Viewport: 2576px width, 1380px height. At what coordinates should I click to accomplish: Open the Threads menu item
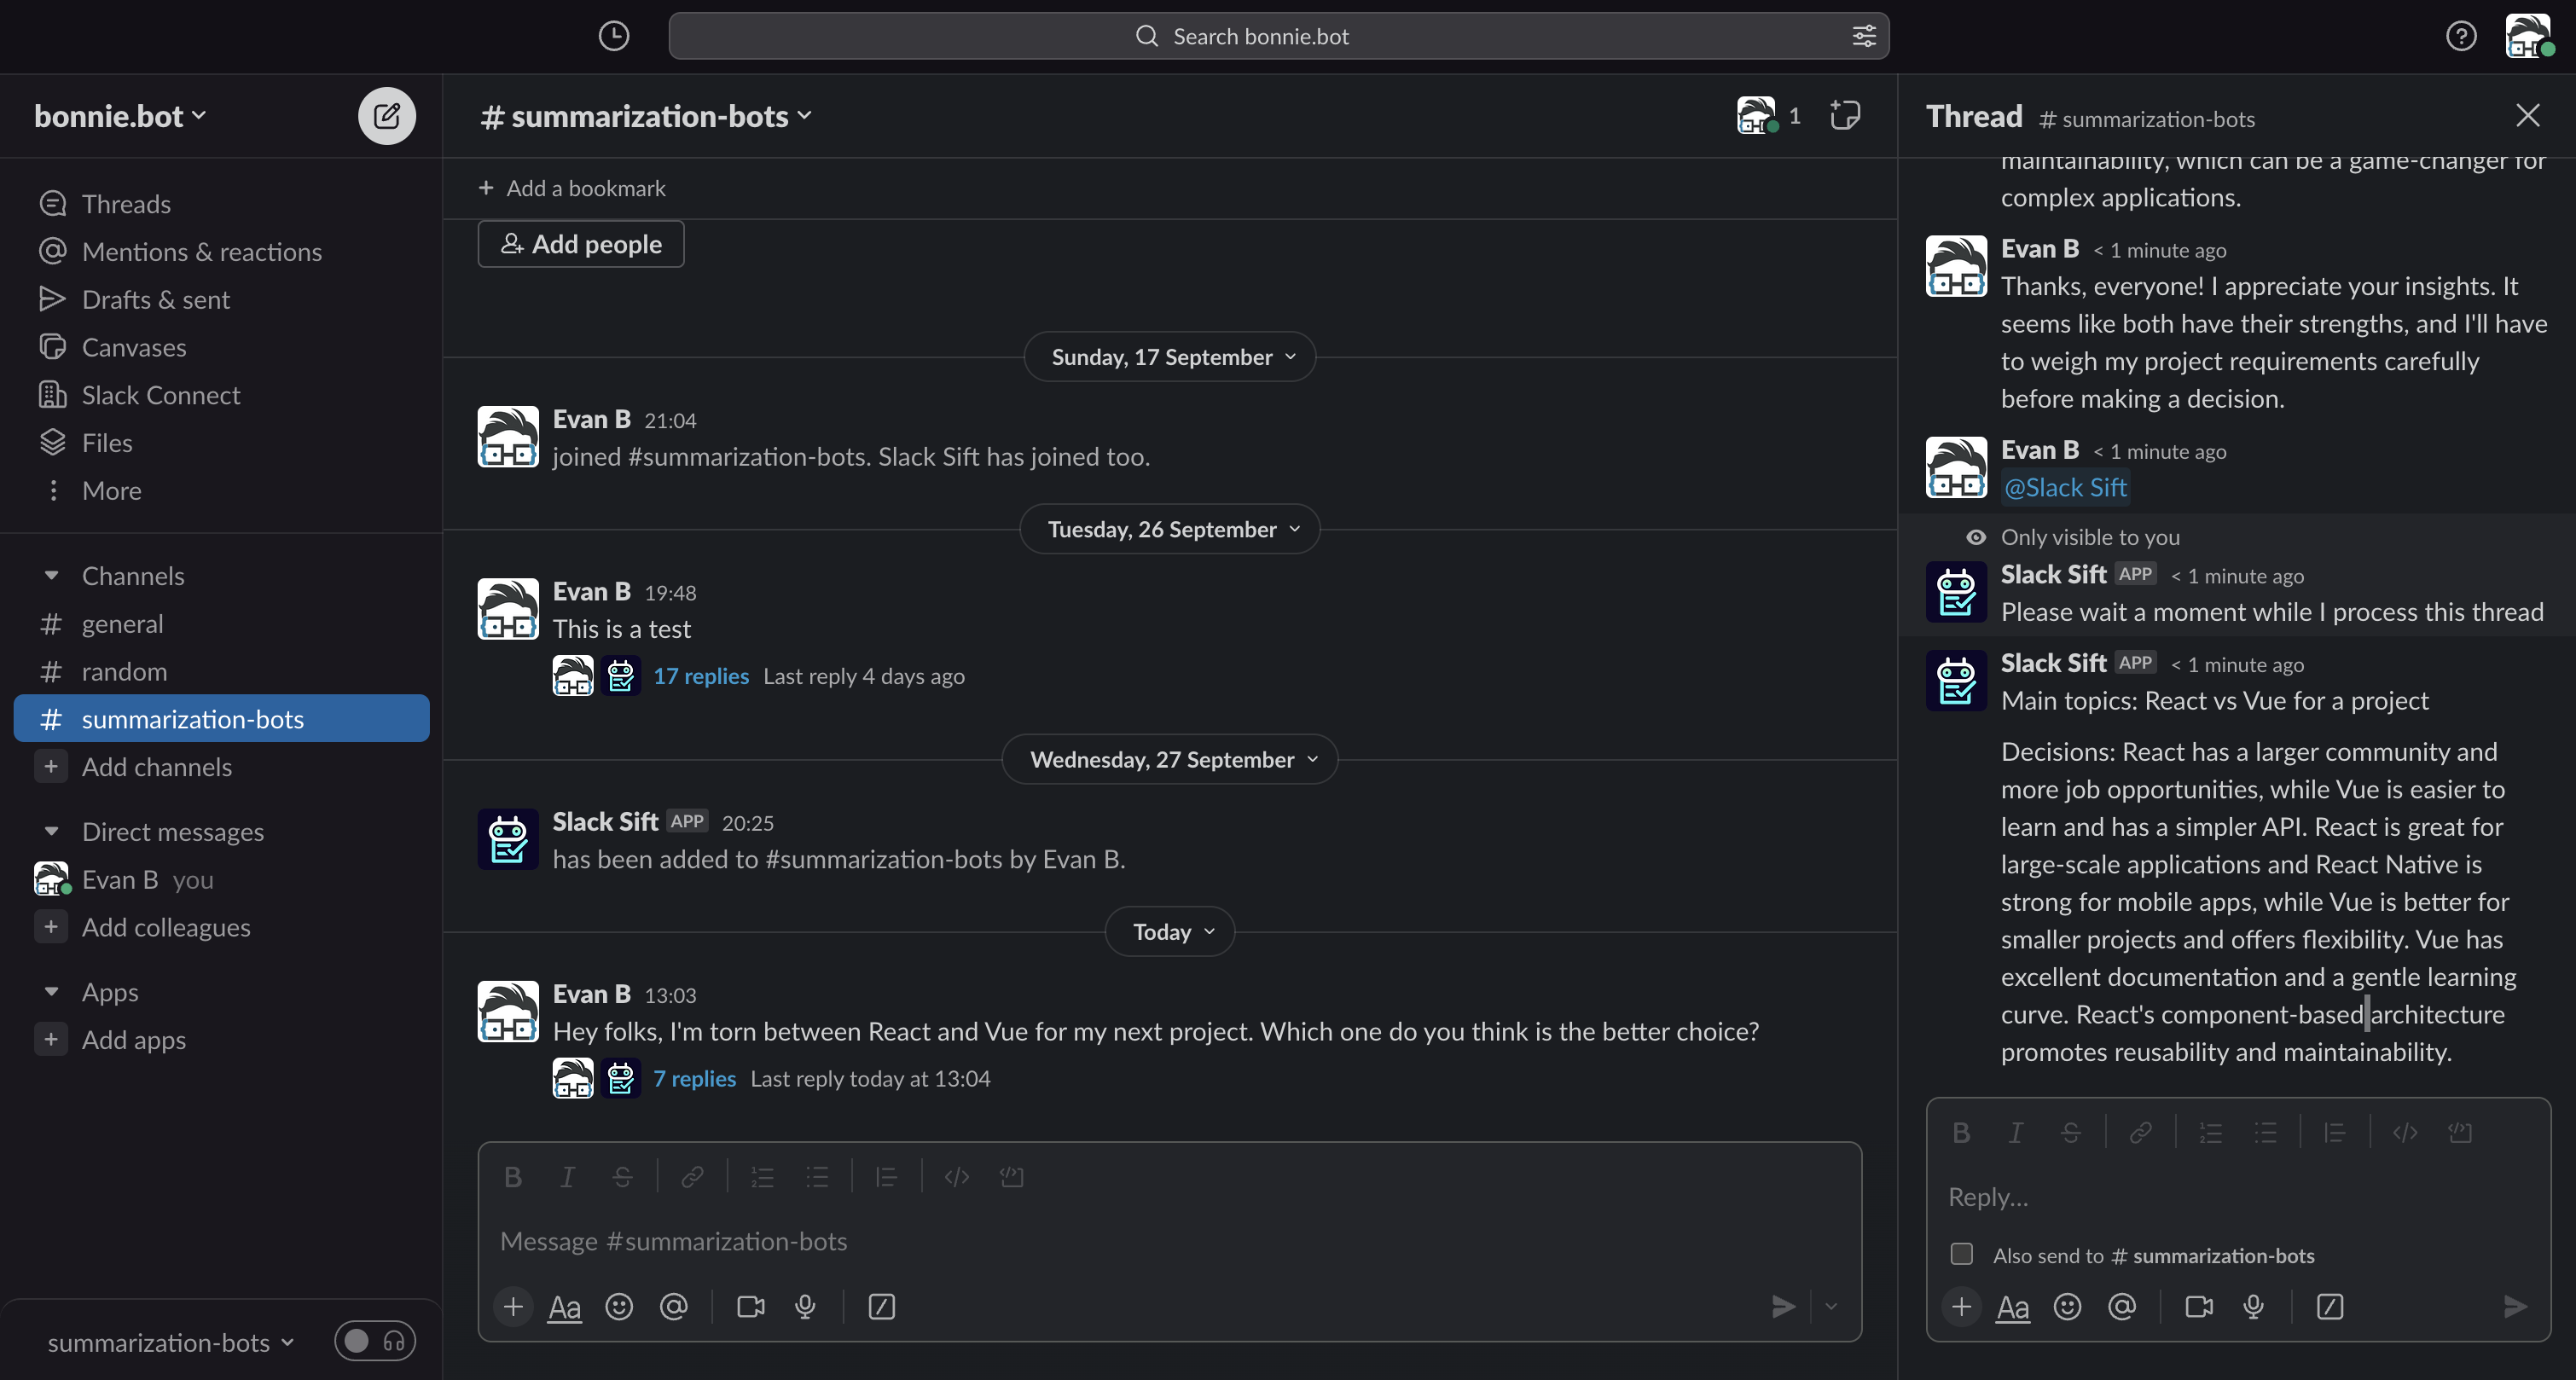[x=126, y=203]
